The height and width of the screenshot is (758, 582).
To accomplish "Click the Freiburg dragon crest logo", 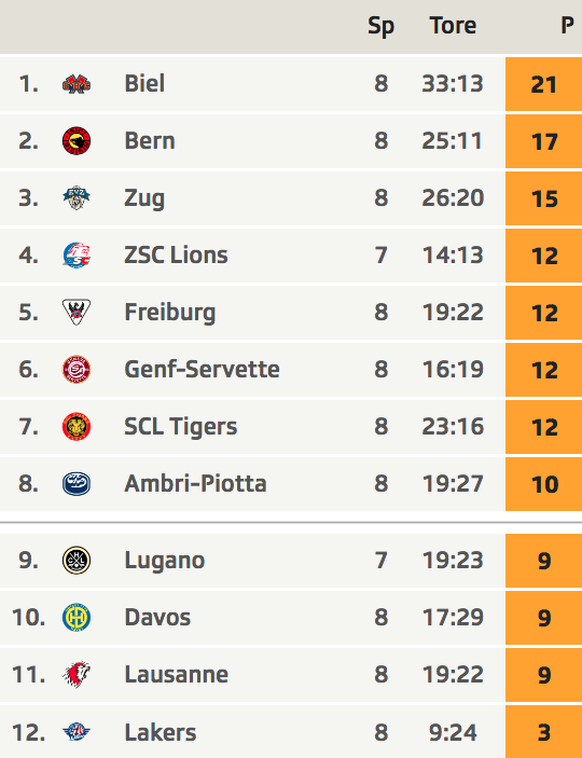I will [x=76, y=312].
